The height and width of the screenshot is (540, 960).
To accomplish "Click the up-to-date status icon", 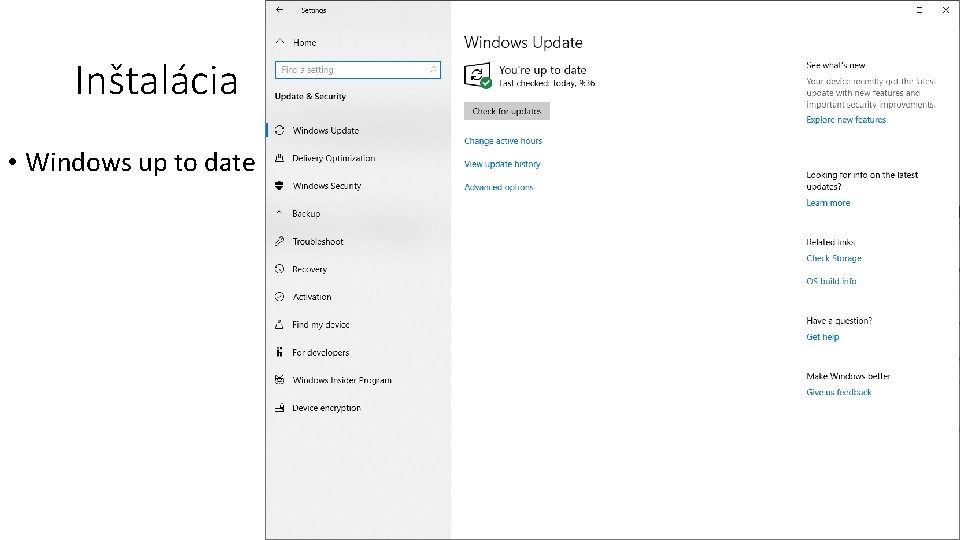I will [x=478, y=76].
